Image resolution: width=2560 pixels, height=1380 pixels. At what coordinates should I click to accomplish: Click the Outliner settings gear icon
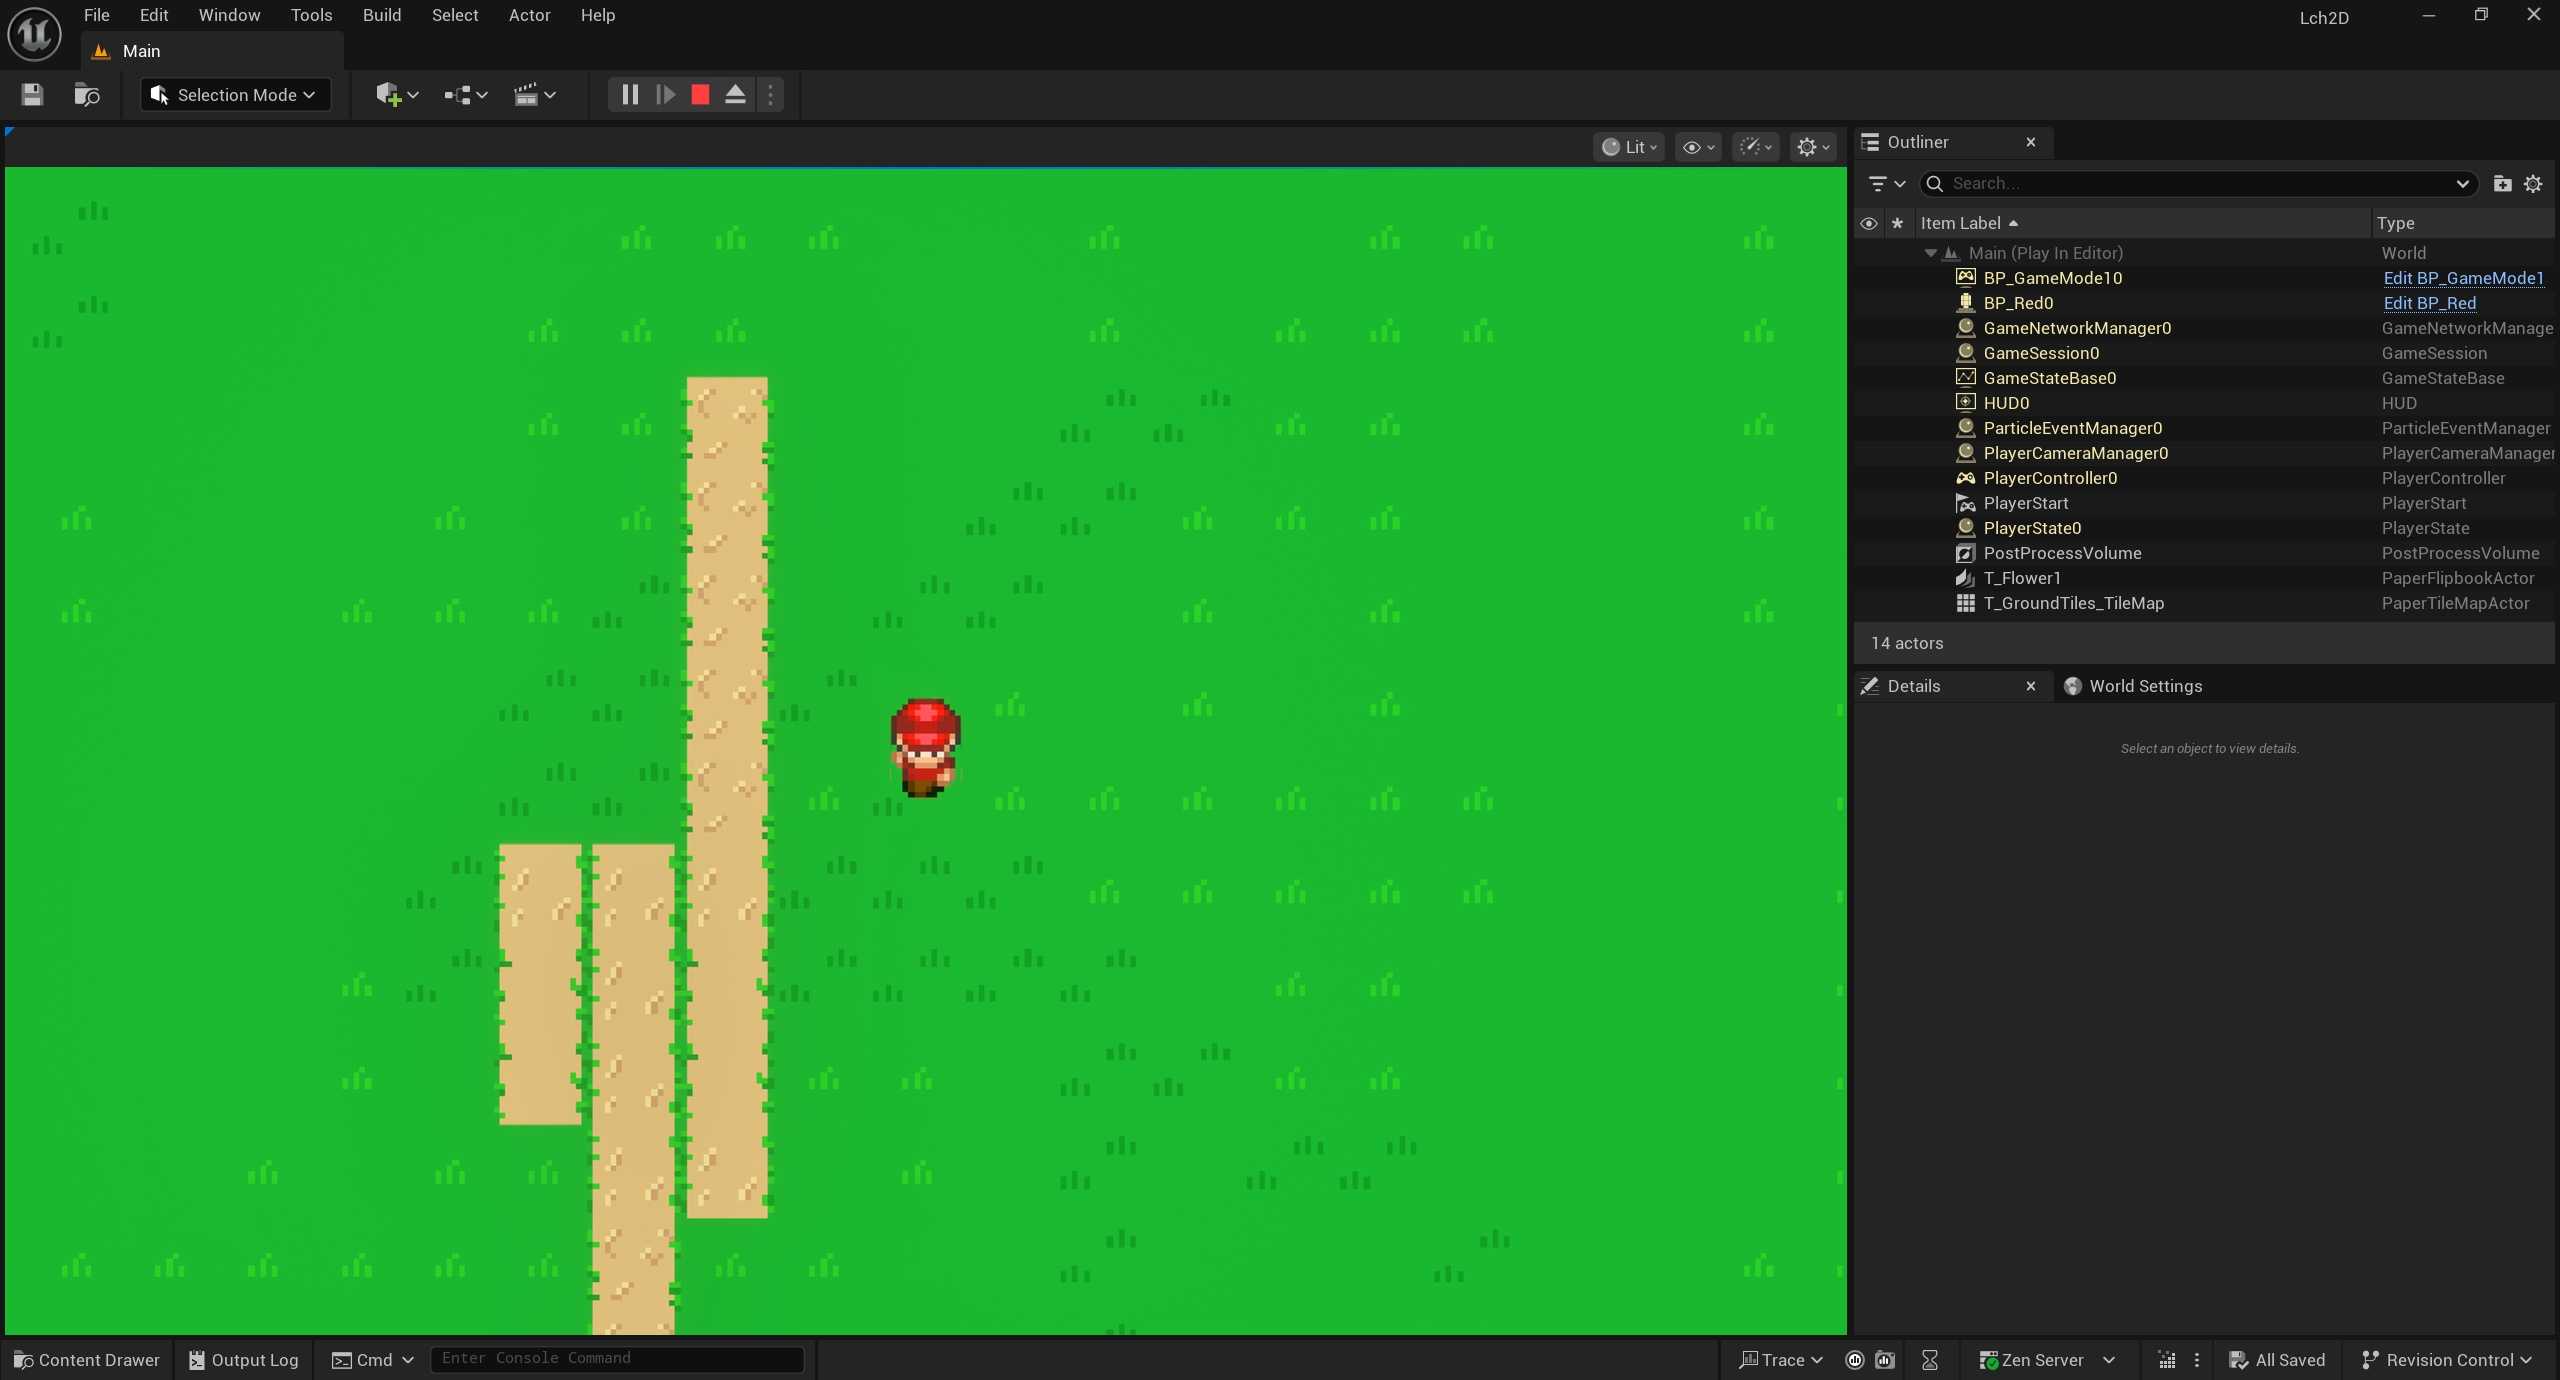[x=2533, y=184]
